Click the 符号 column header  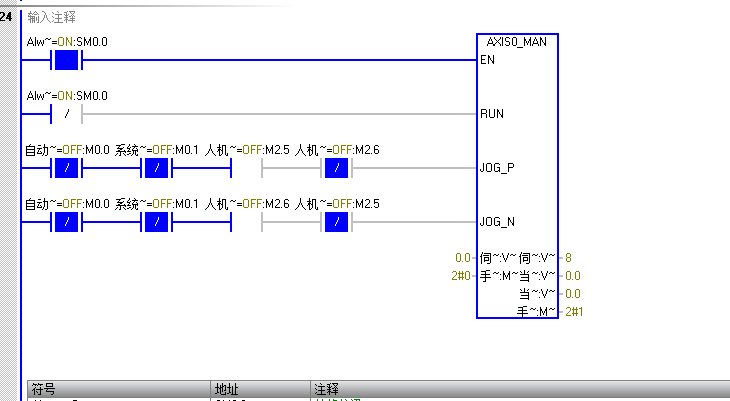pos(44,389)
